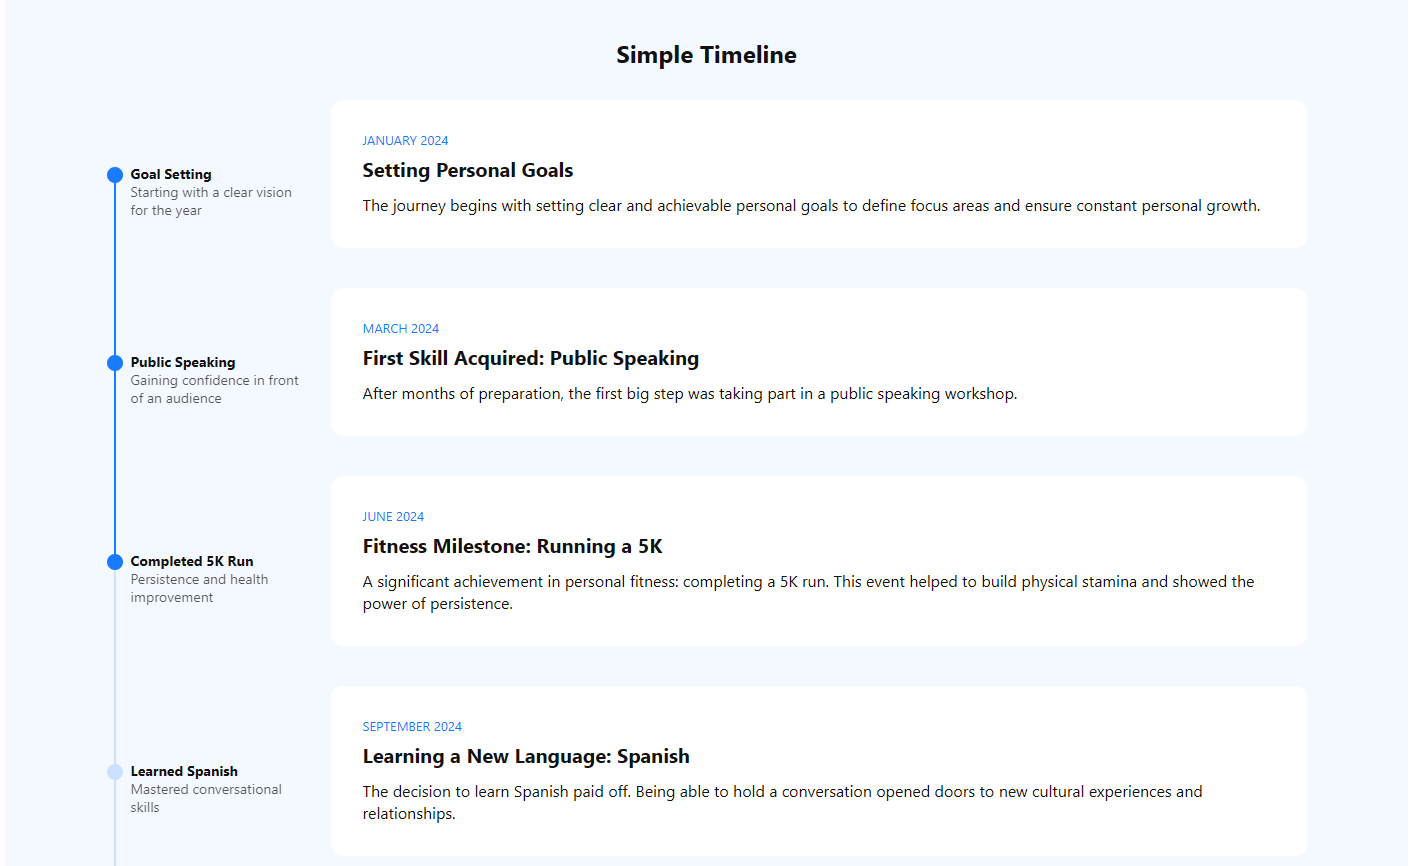Open First Skill Acquired: Public Speaking heading

(531, 358)
